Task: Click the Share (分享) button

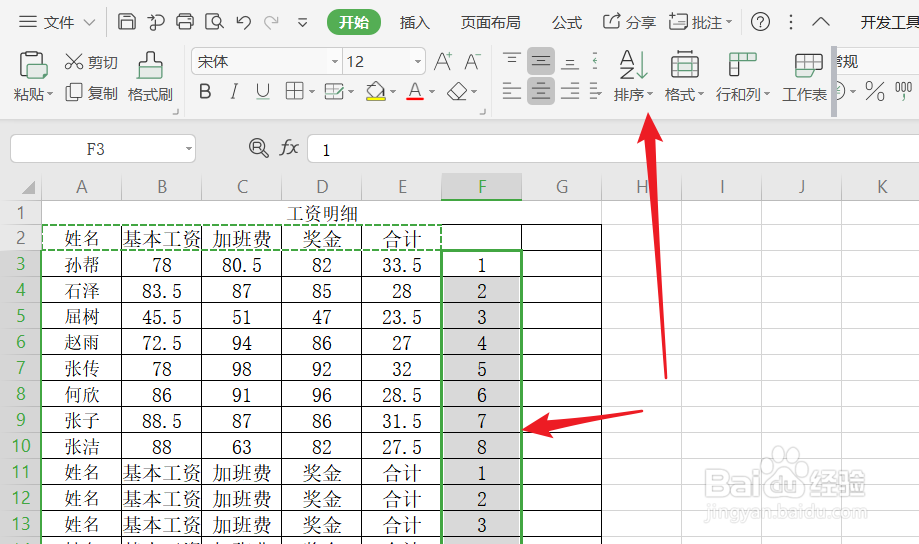Action: click(x=629, y=22)
